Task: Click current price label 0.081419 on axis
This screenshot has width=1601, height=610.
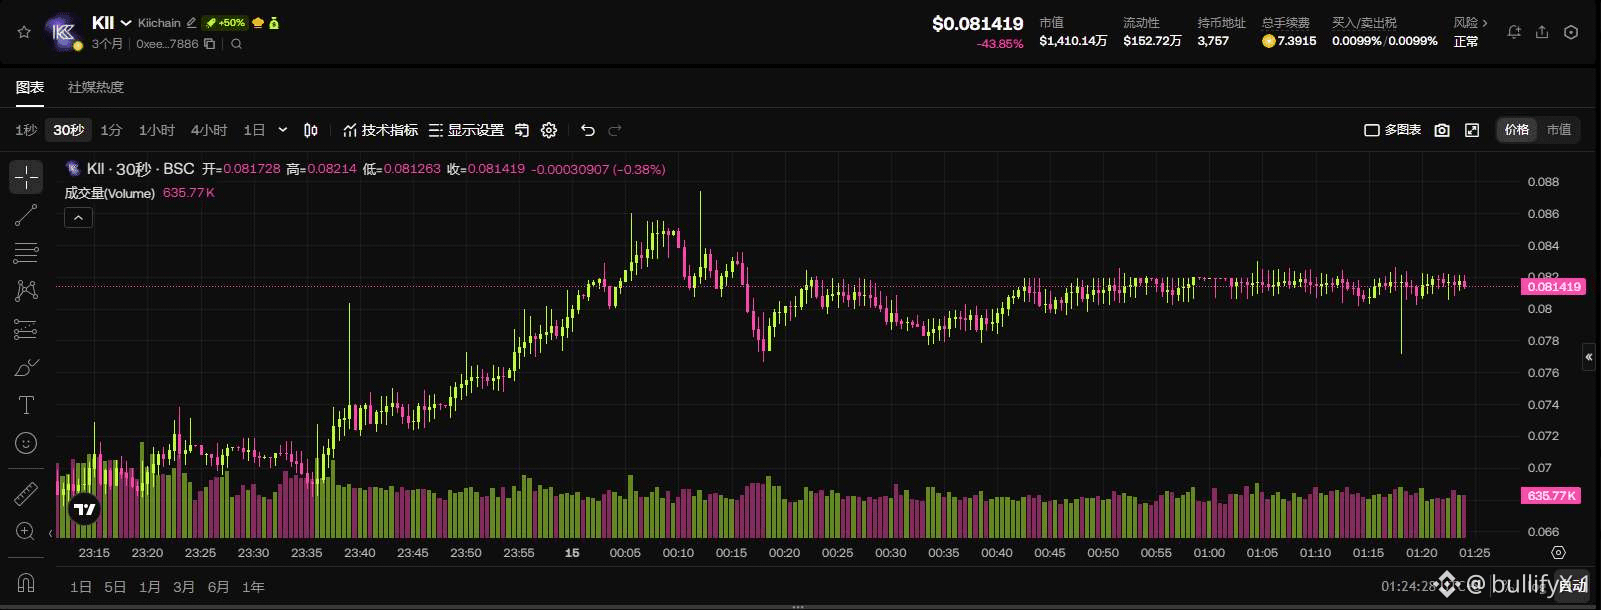Action: coord(1553,287)
